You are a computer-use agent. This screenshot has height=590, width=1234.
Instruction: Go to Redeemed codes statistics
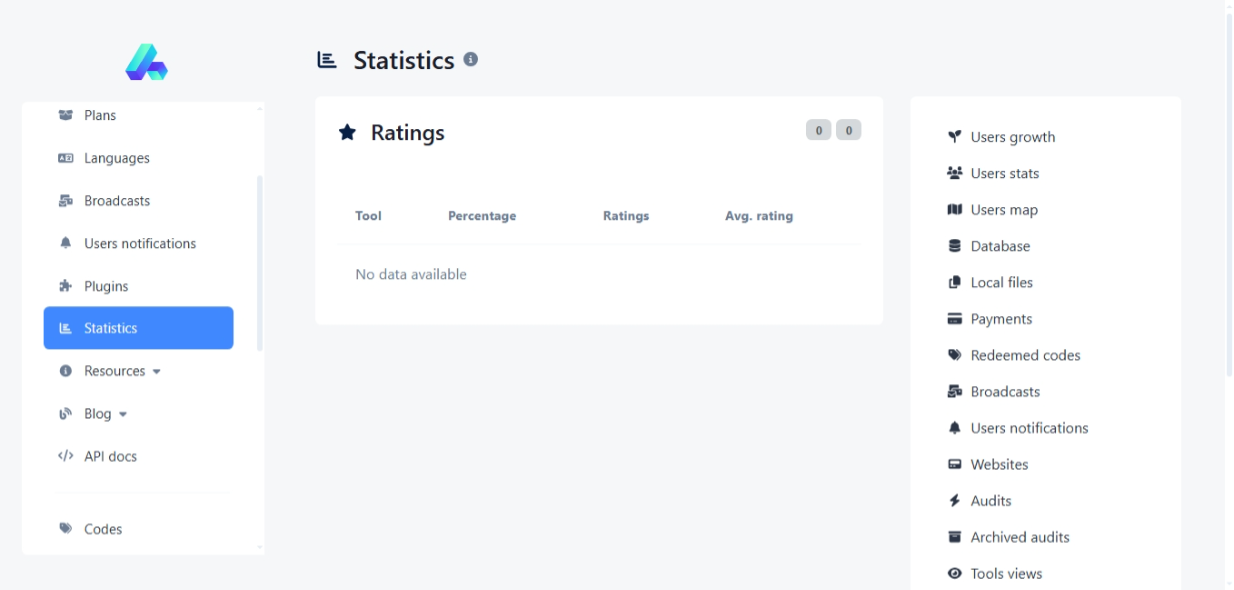click(1025, 355)
